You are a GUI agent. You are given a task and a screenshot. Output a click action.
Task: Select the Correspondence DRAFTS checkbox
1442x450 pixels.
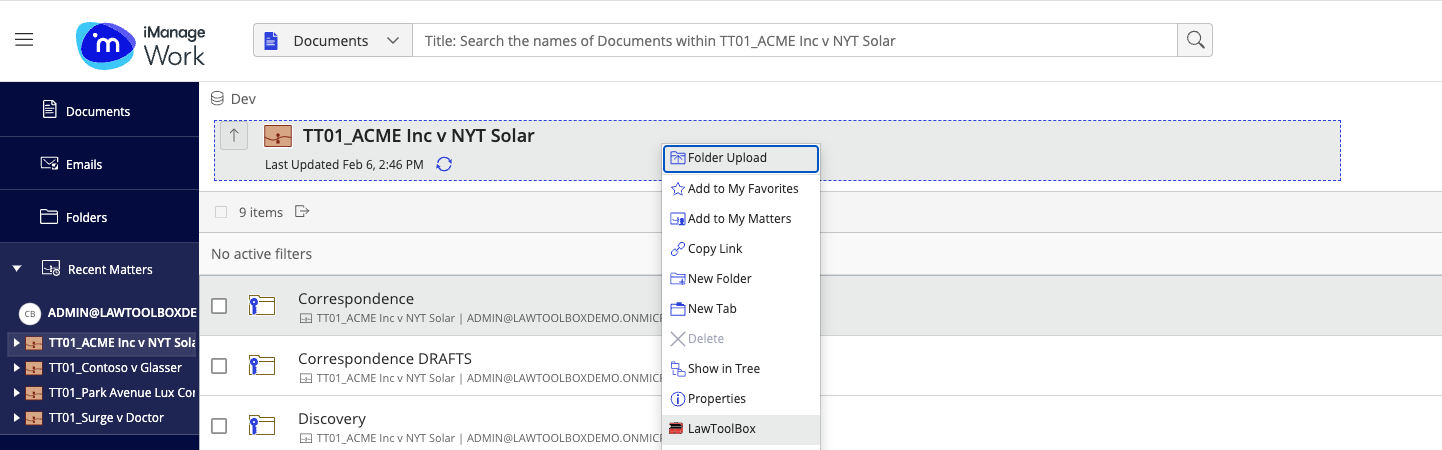tap(220, 366)
